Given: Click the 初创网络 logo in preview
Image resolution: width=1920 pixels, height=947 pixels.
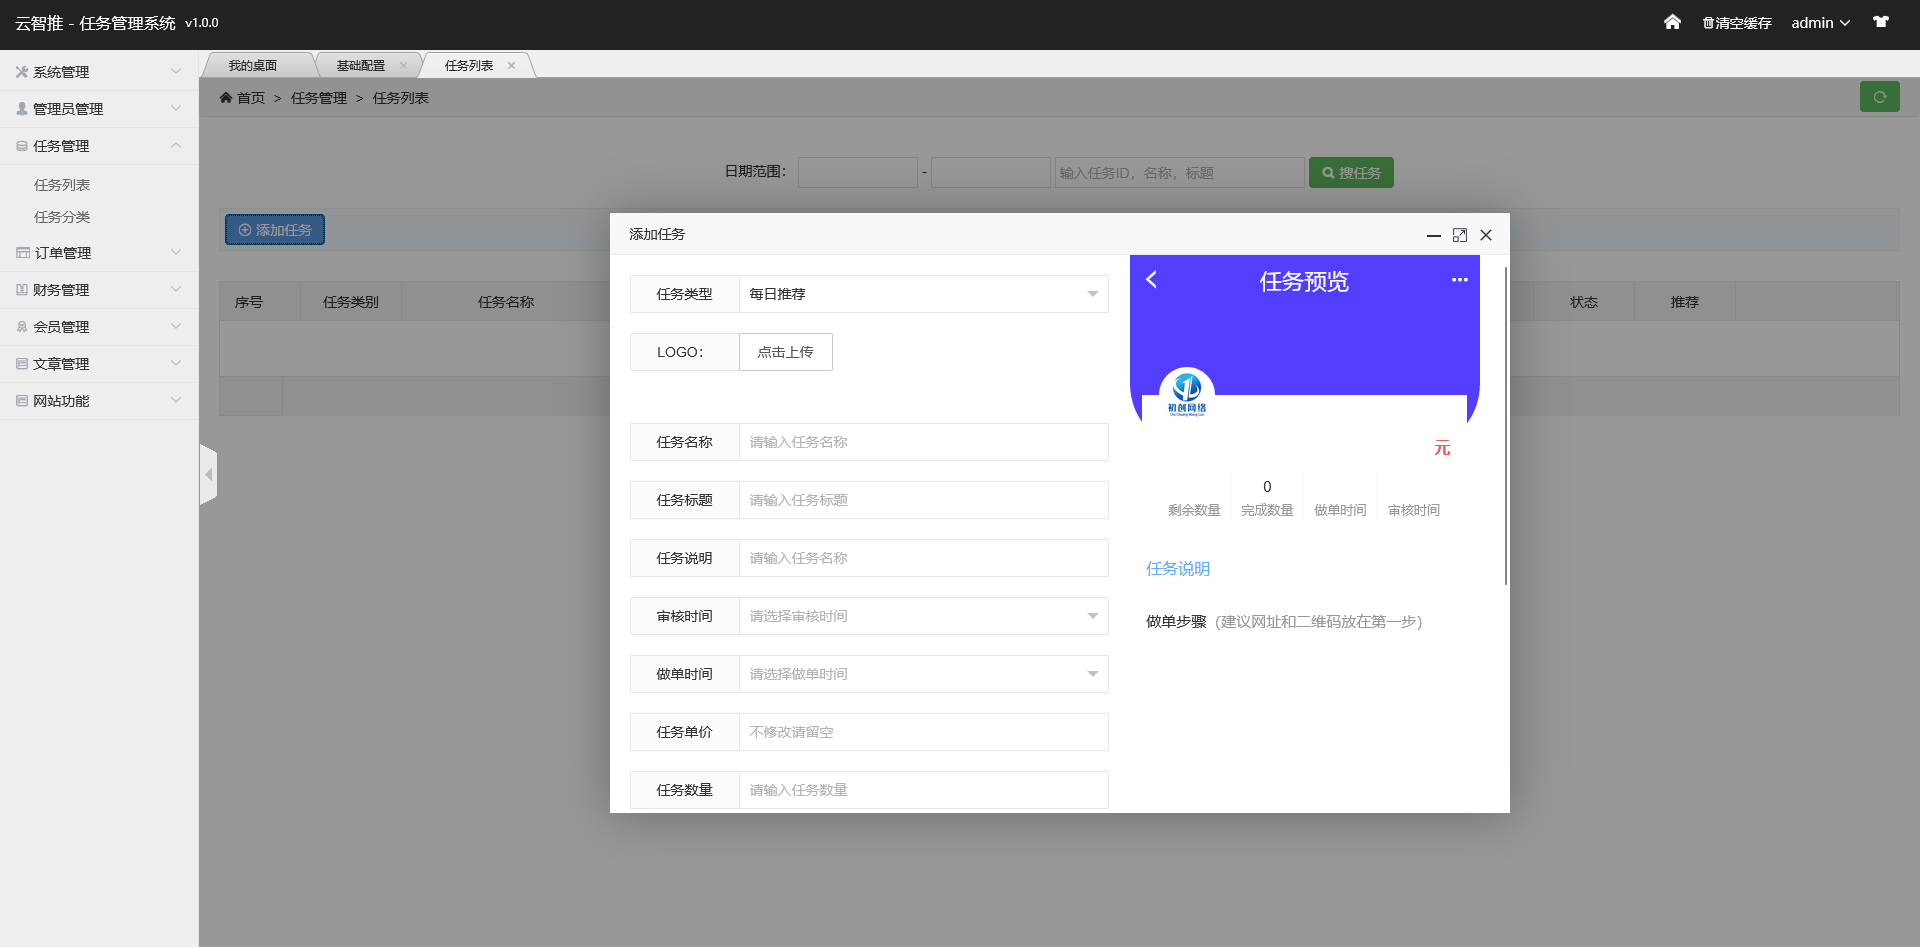Looking at the screenshot, I should click(x=1187, y=393).
